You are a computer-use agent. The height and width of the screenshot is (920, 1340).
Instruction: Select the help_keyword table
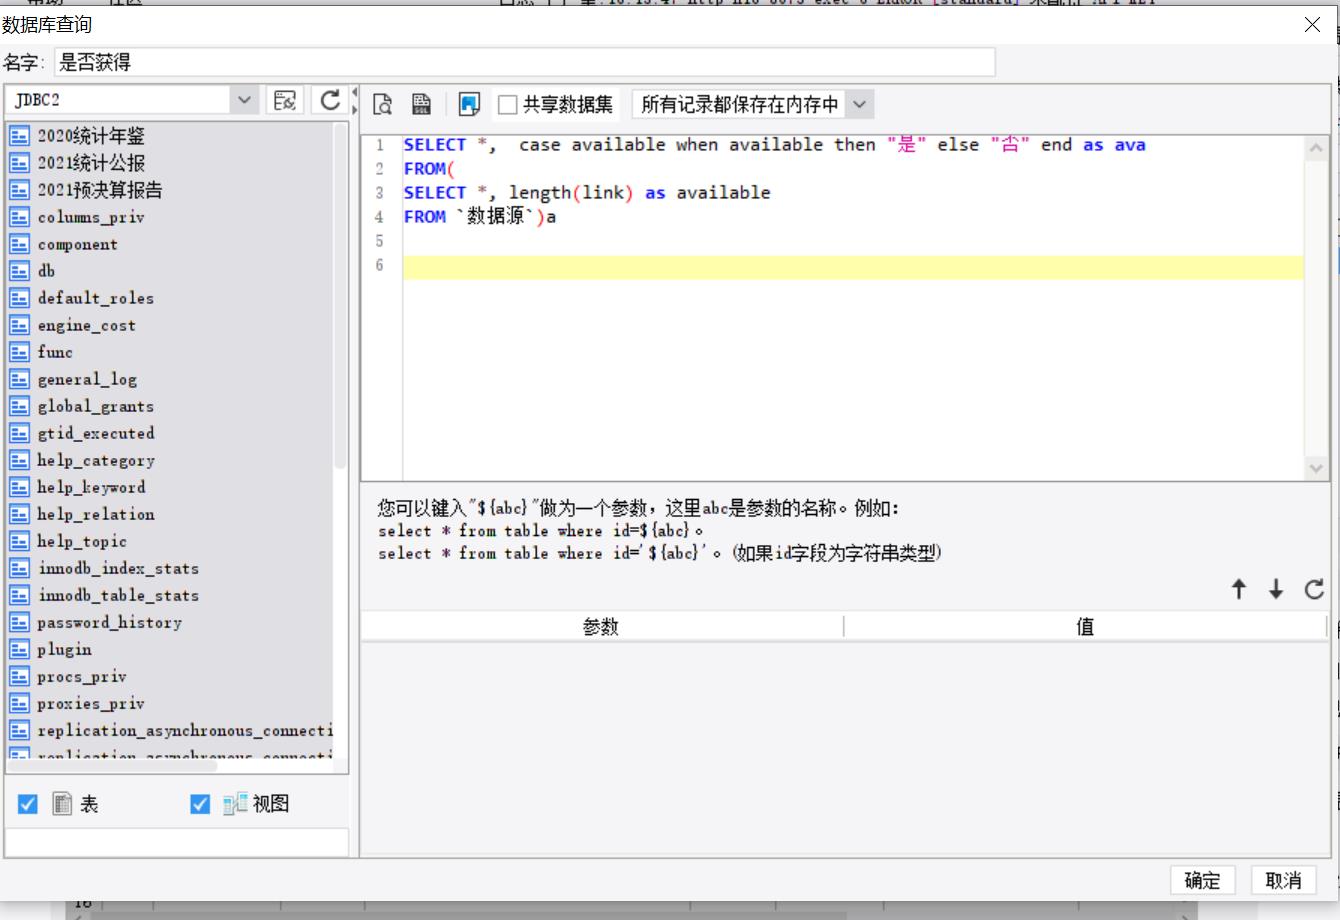pos(91,487)
